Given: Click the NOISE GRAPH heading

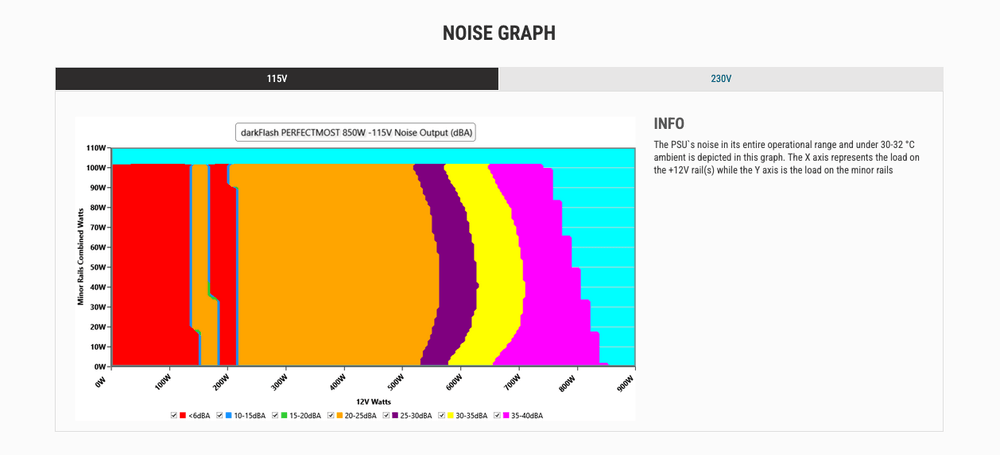Looking at the screenshot, I should click(499, 33).
